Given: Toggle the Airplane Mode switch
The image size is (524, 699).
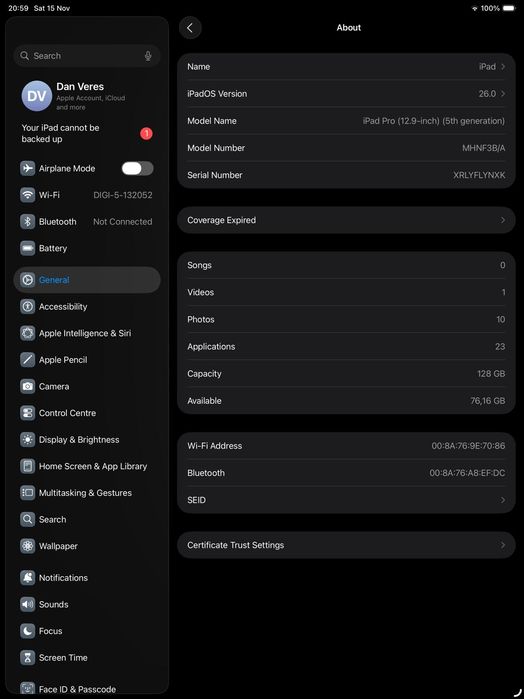Looking at the screenshot, I should pos(137,169).
